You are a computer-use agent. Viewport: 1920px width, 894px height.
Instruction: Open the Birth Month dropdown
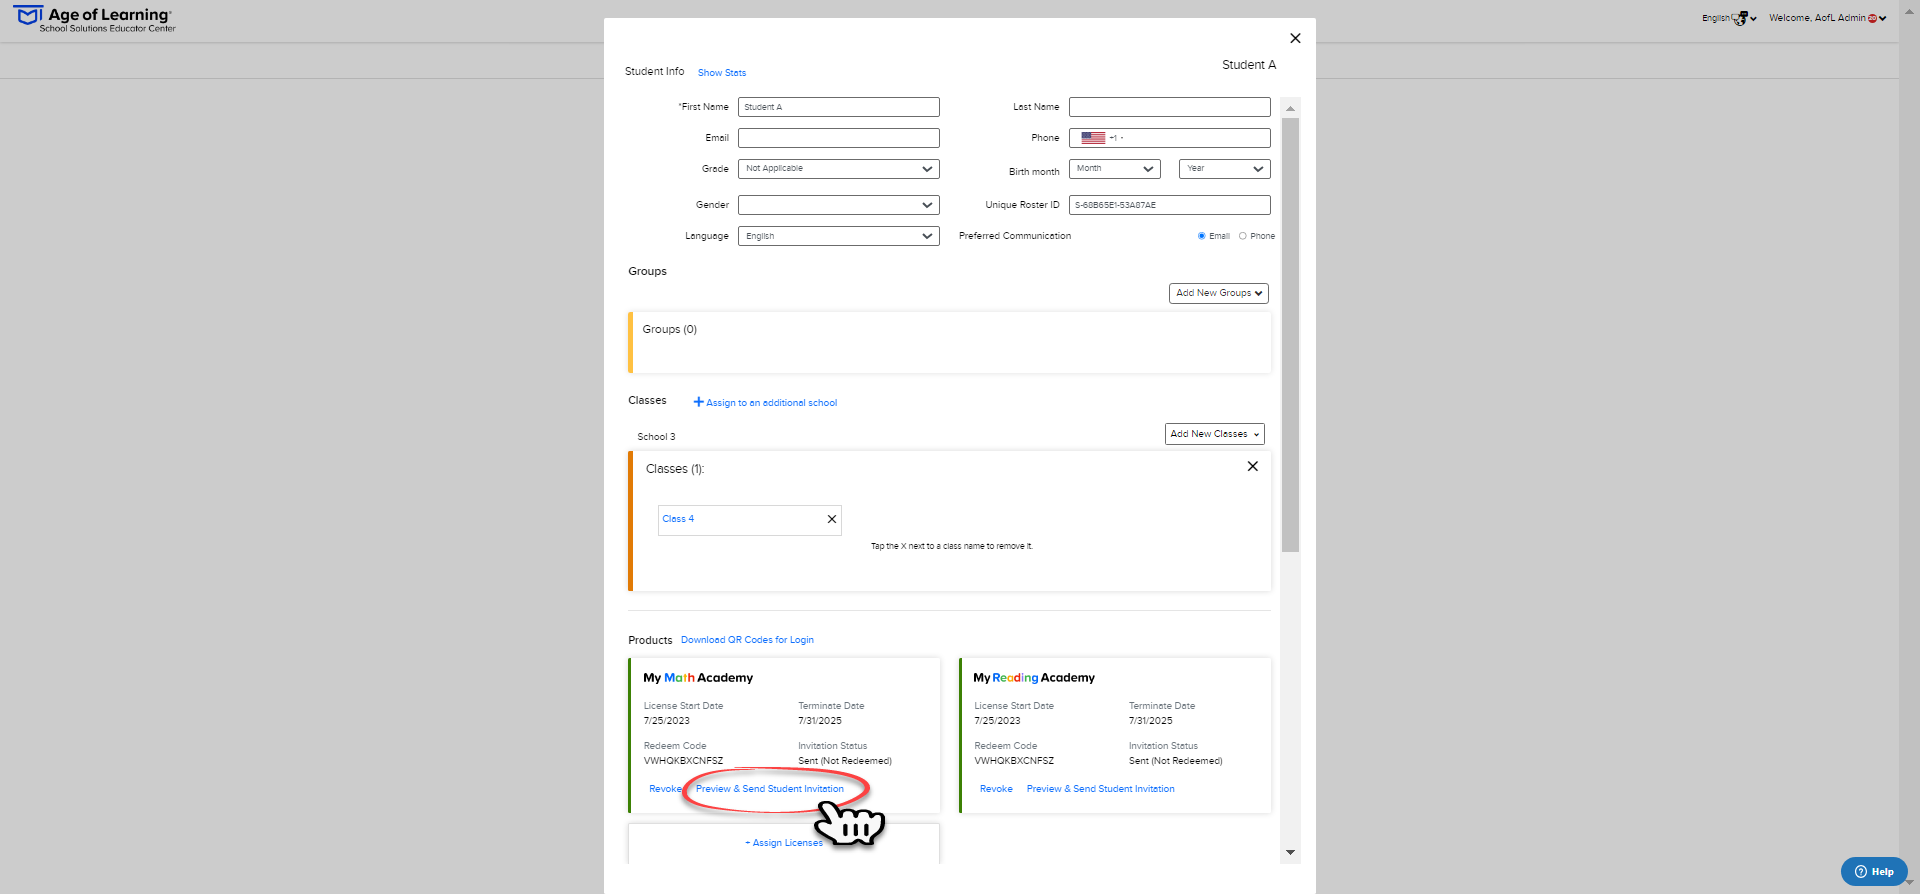pos(1115,169)
